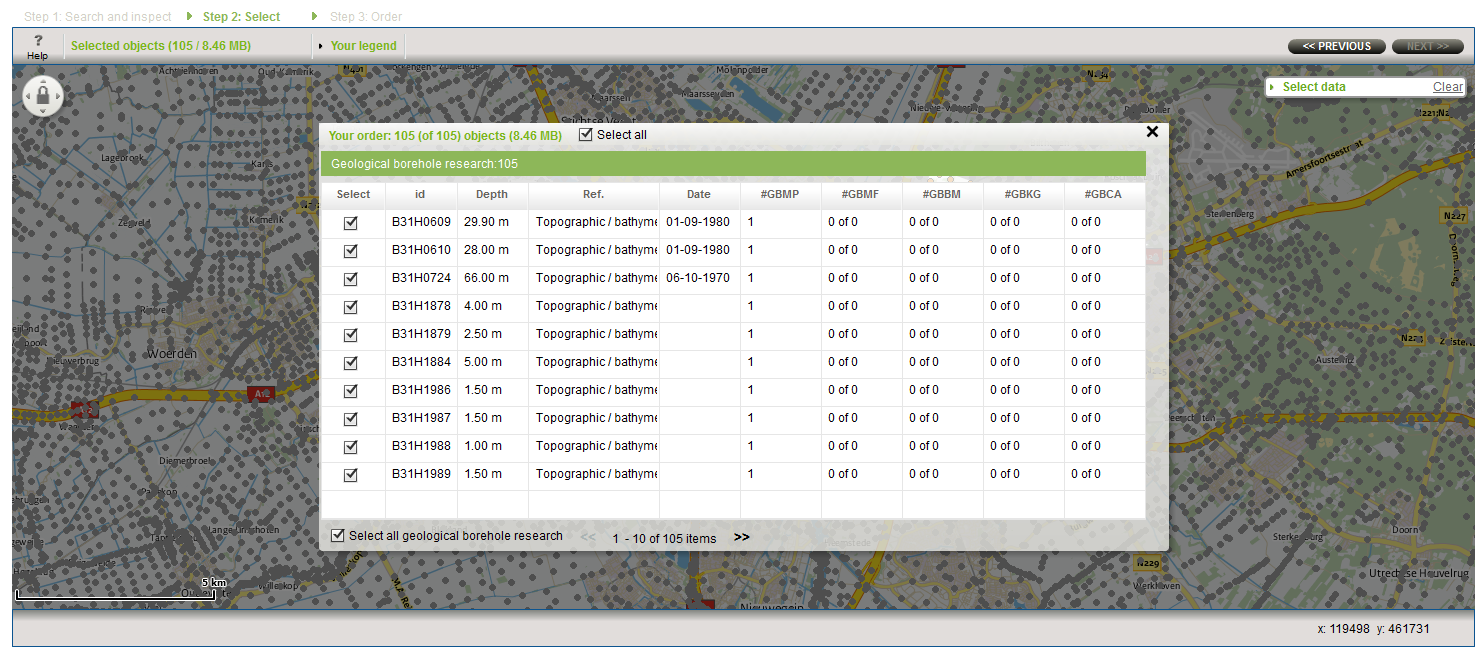Go to Step 1: Search and inspect
This screenshot has height=656, width=1483.
click(x=98, y=17)
